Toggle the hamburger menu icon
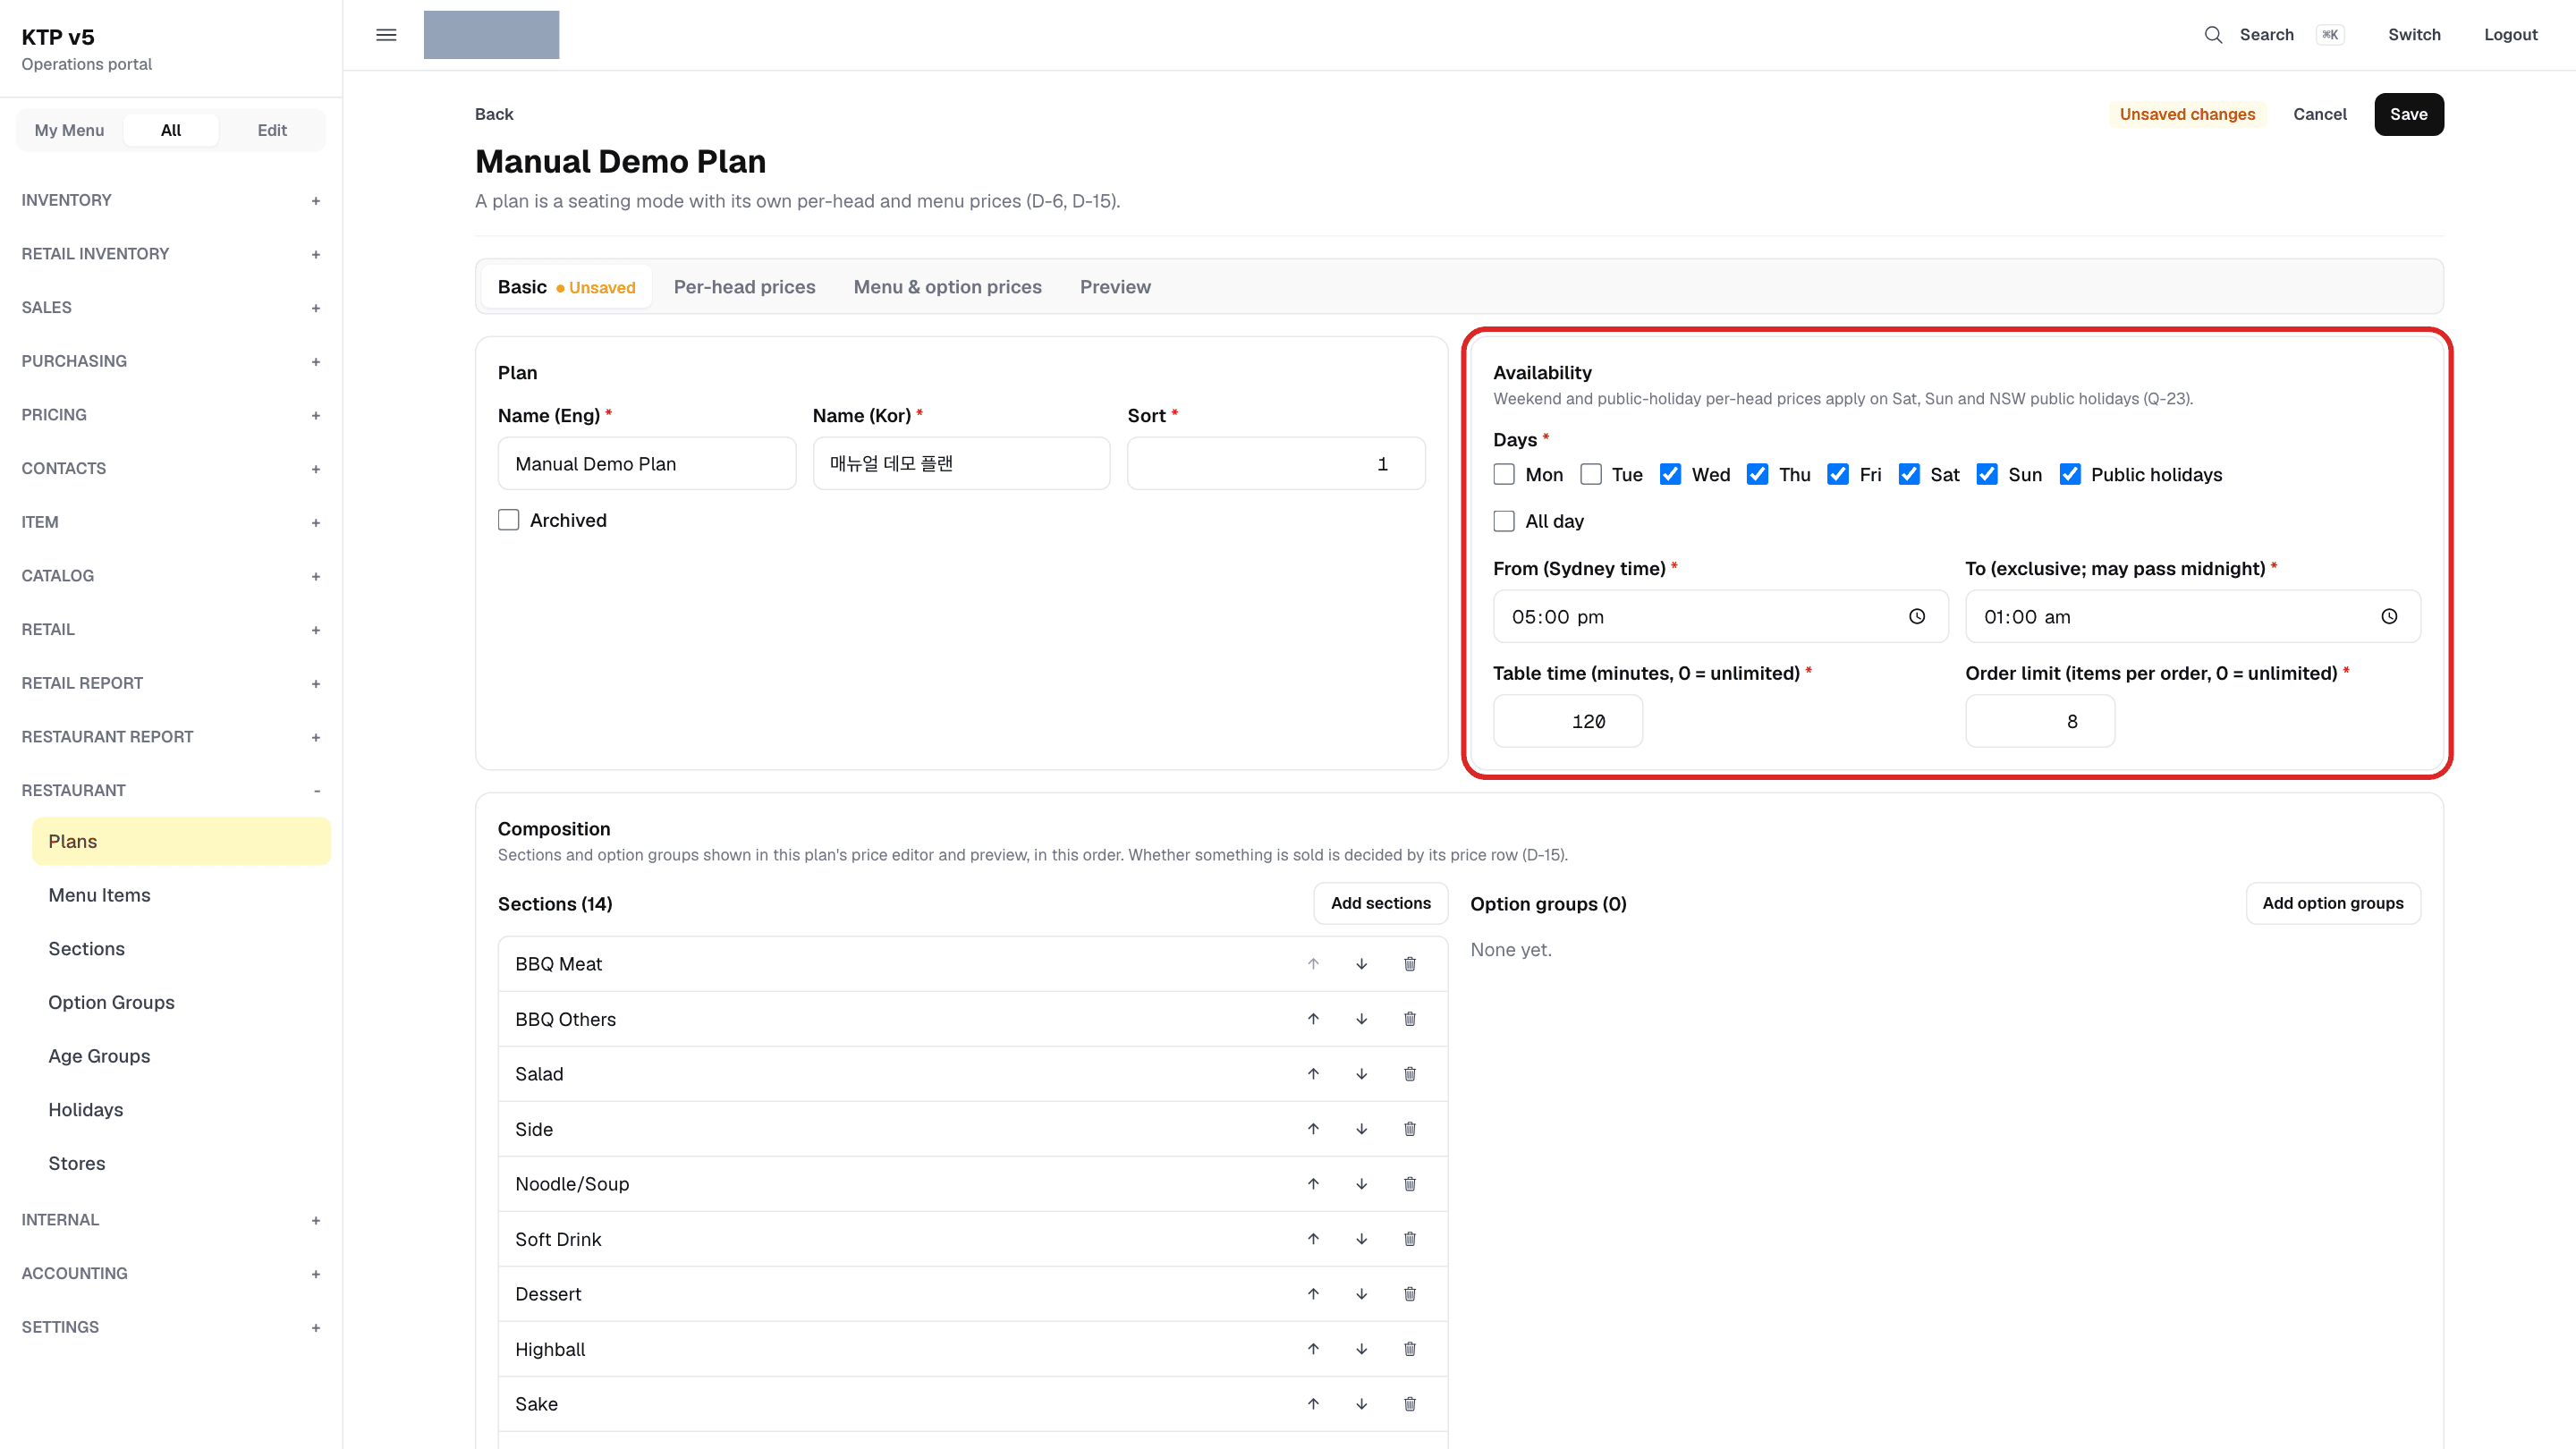2576x1449 pixels. pyautogui.click(x=386, y=35)
